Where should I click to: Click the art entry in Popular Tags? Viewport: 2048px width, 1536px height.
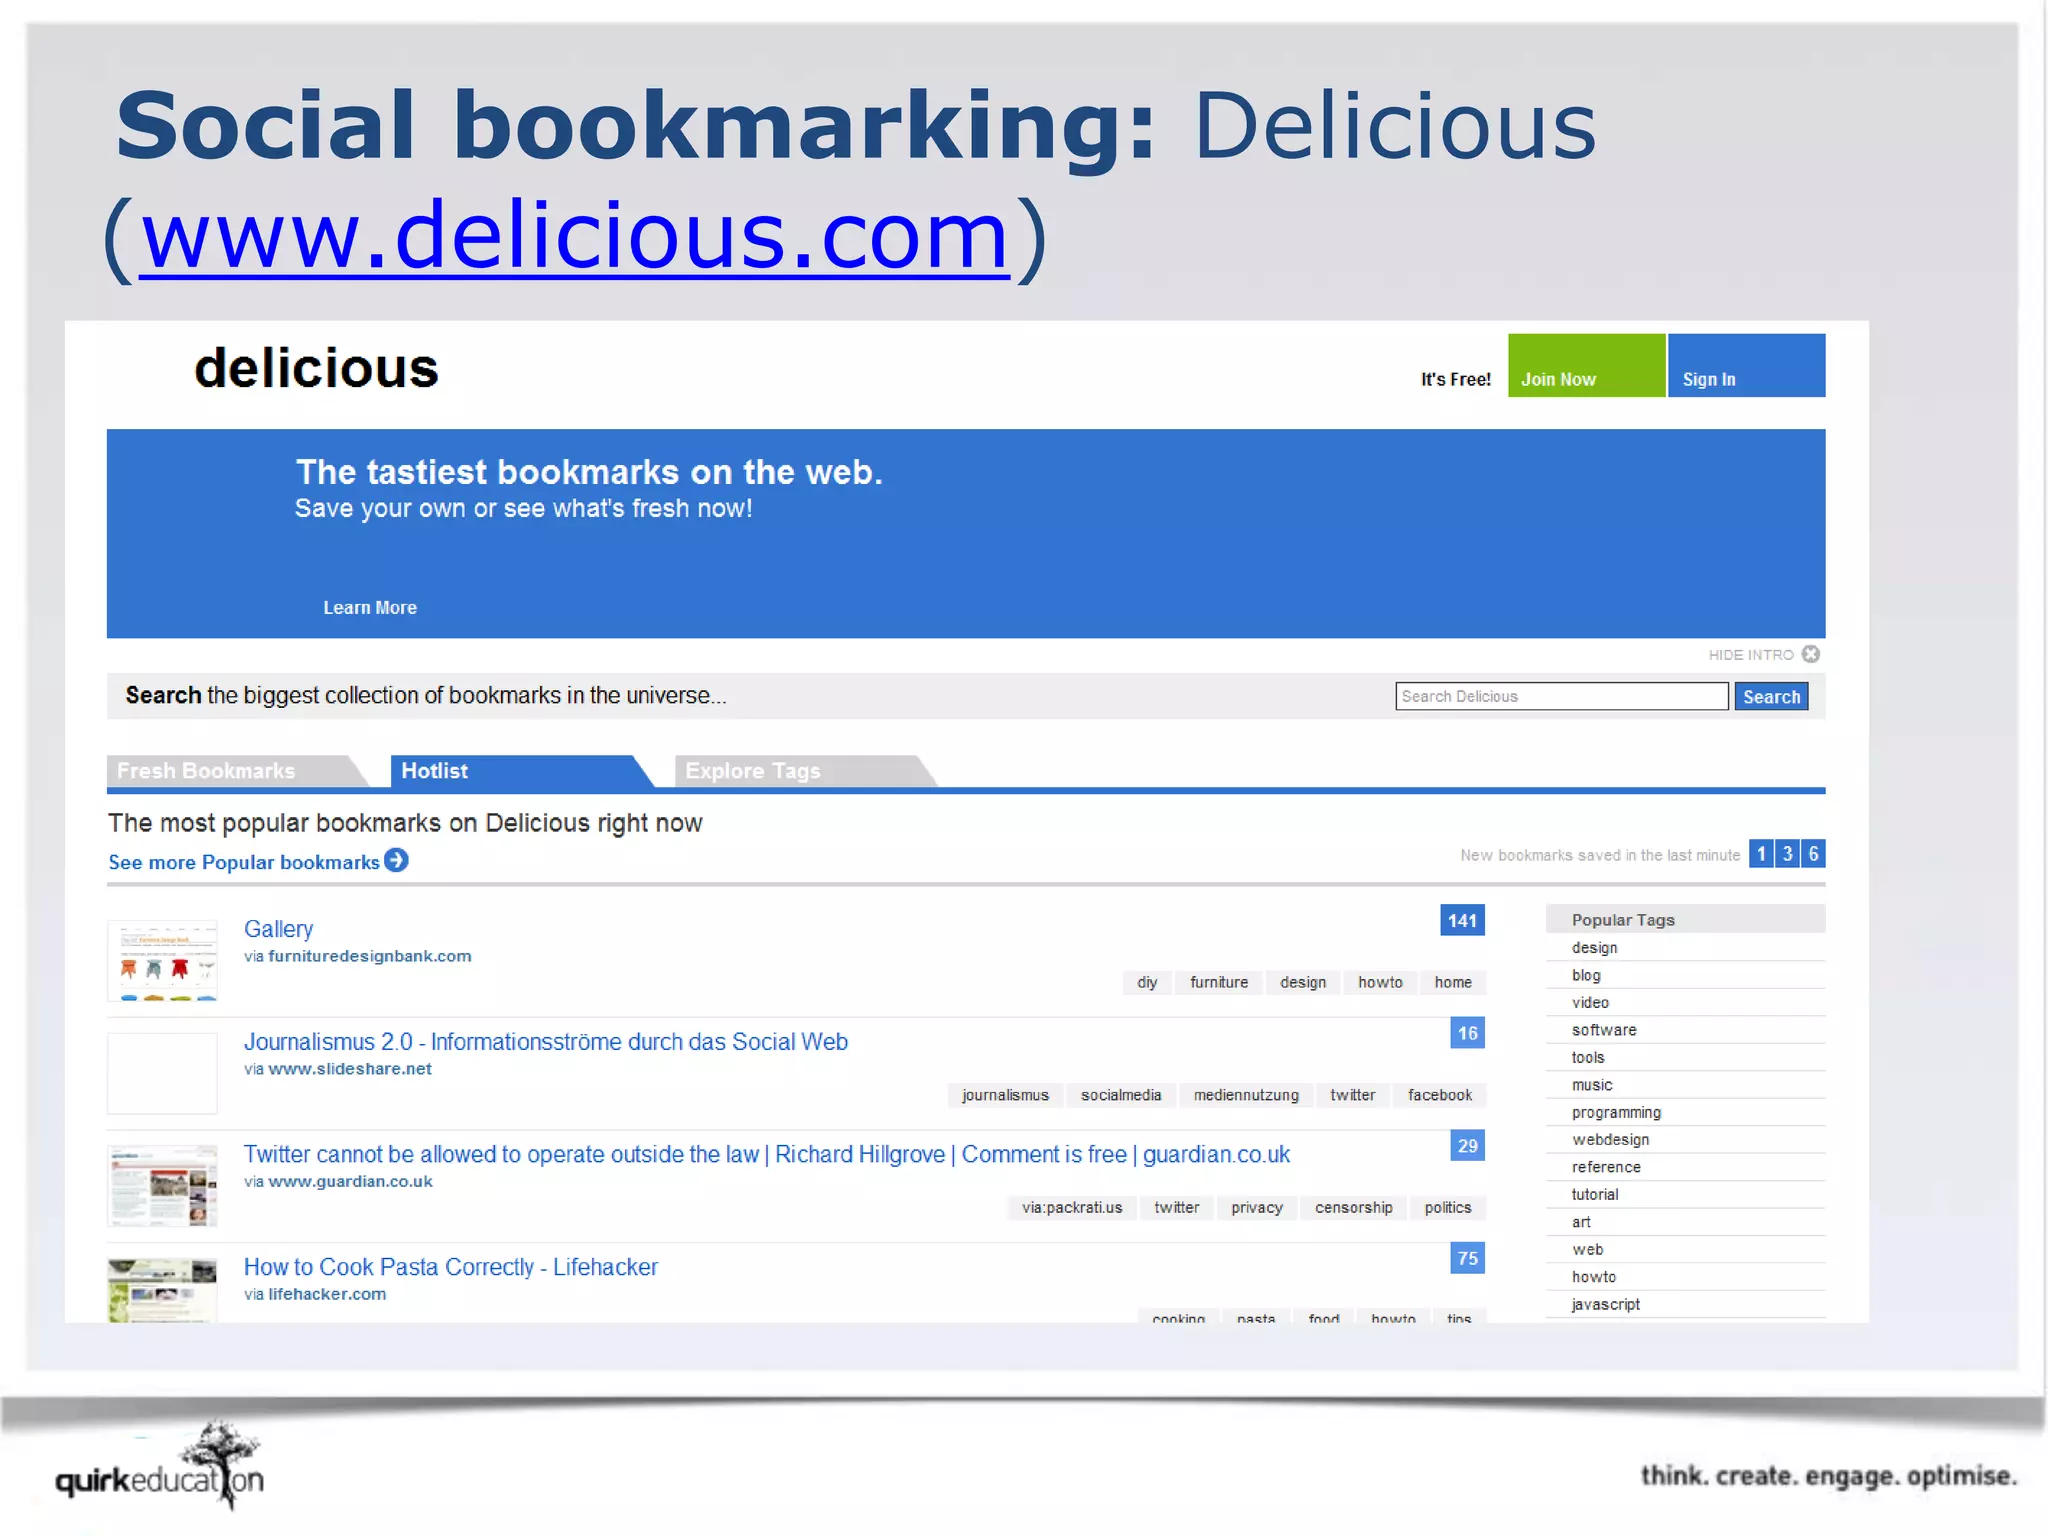coord(1685,1222)
